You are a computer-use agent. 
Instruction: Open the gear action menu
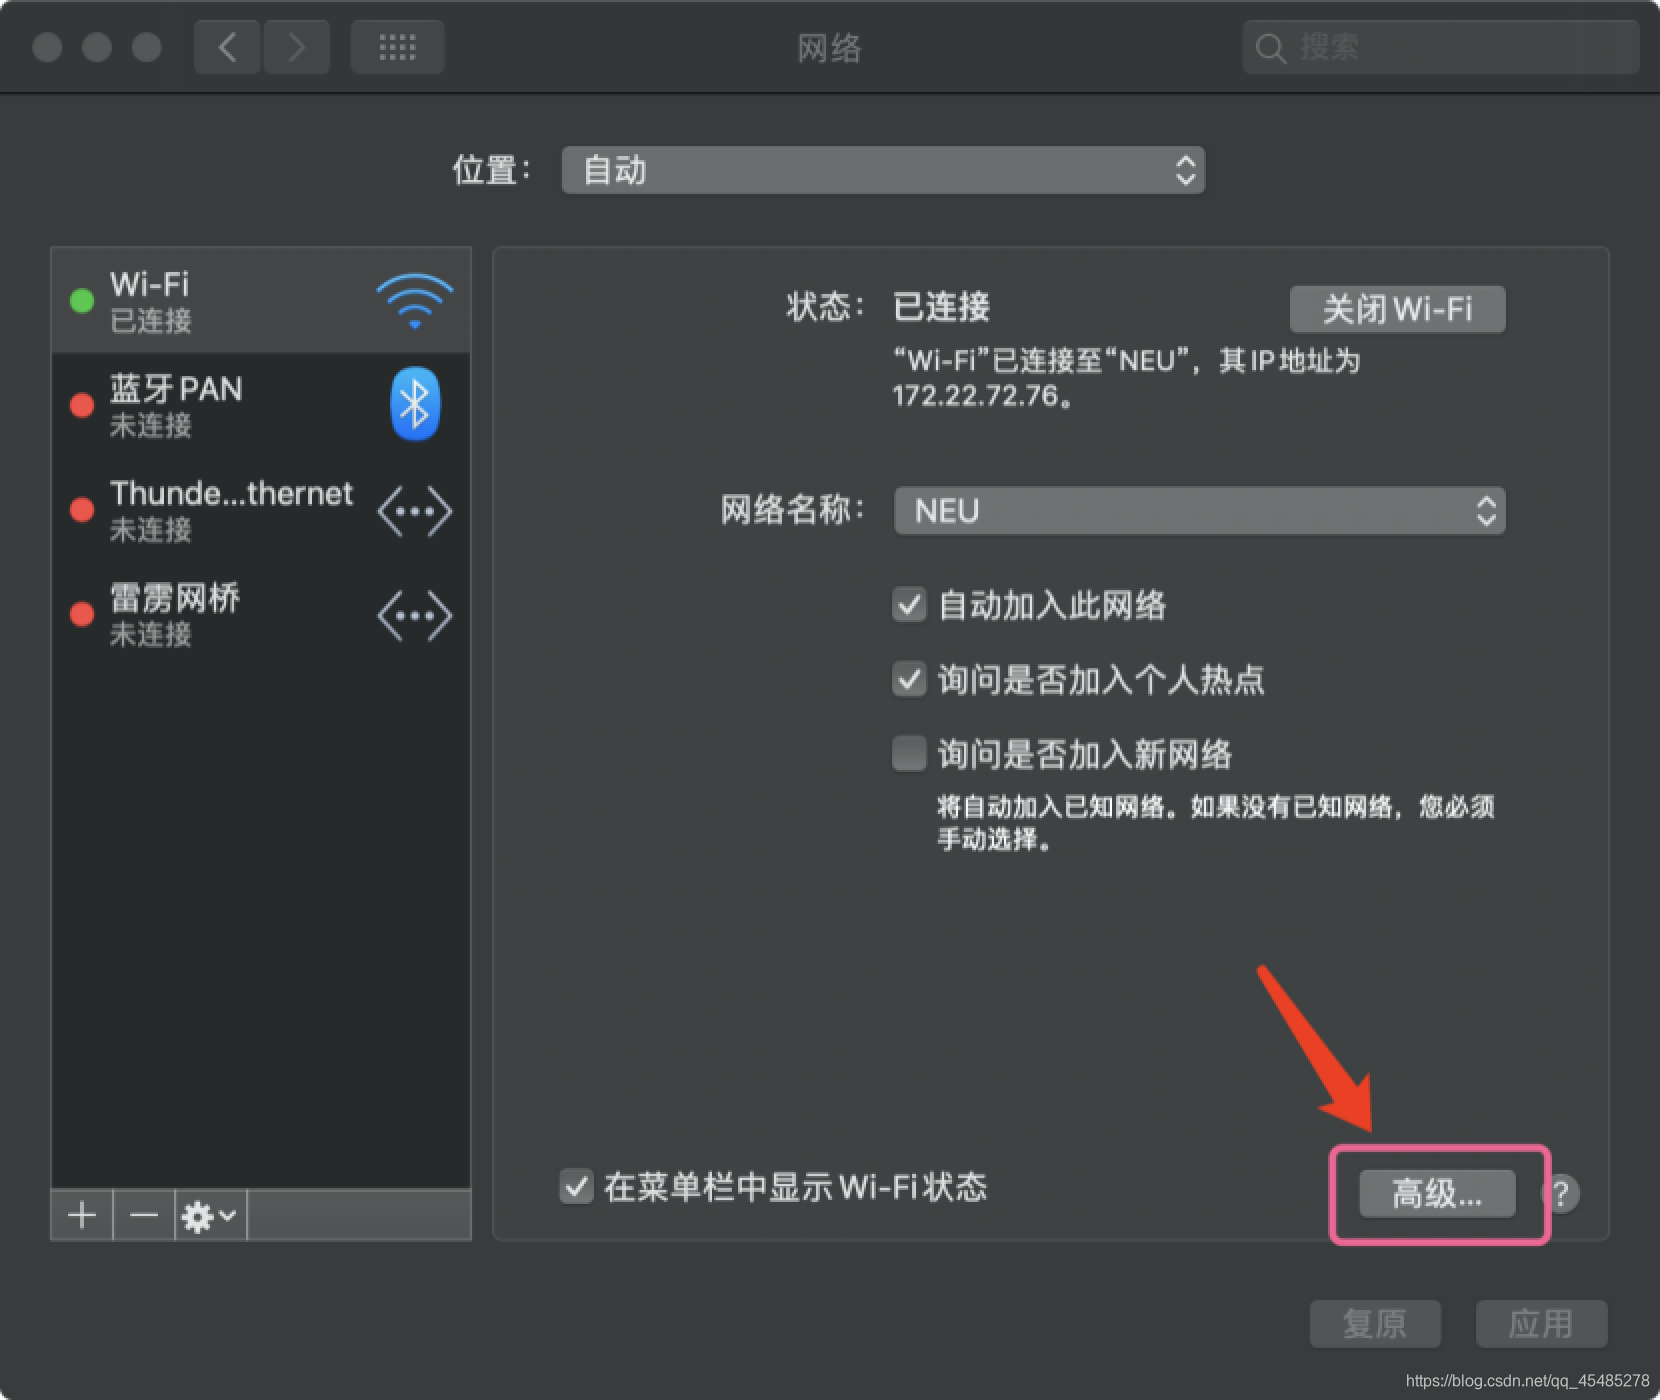[x=210, y=1215]
